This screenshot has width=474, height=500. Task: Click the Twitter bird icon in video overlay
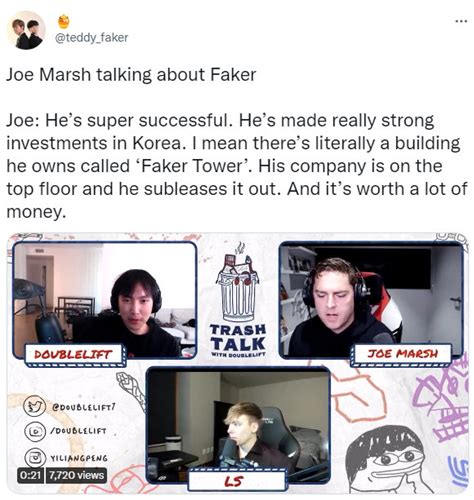(35, 405)
